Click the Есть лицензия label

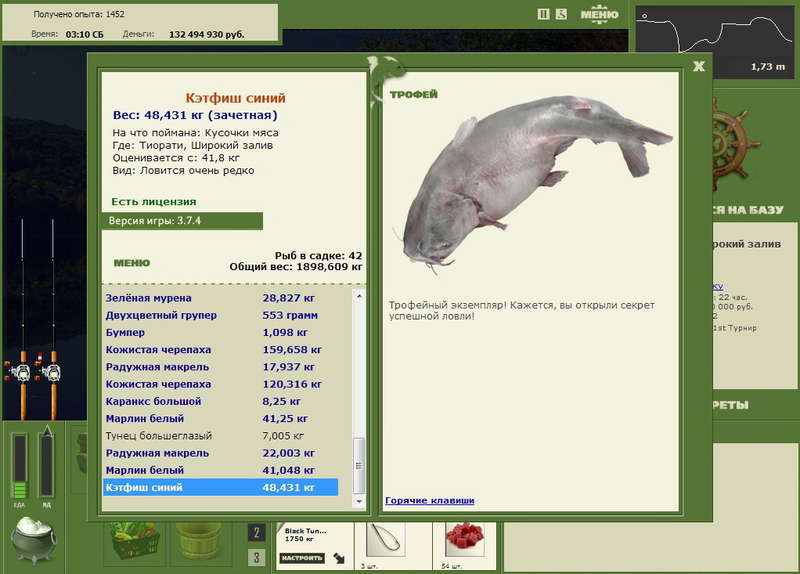pos(154,202)
